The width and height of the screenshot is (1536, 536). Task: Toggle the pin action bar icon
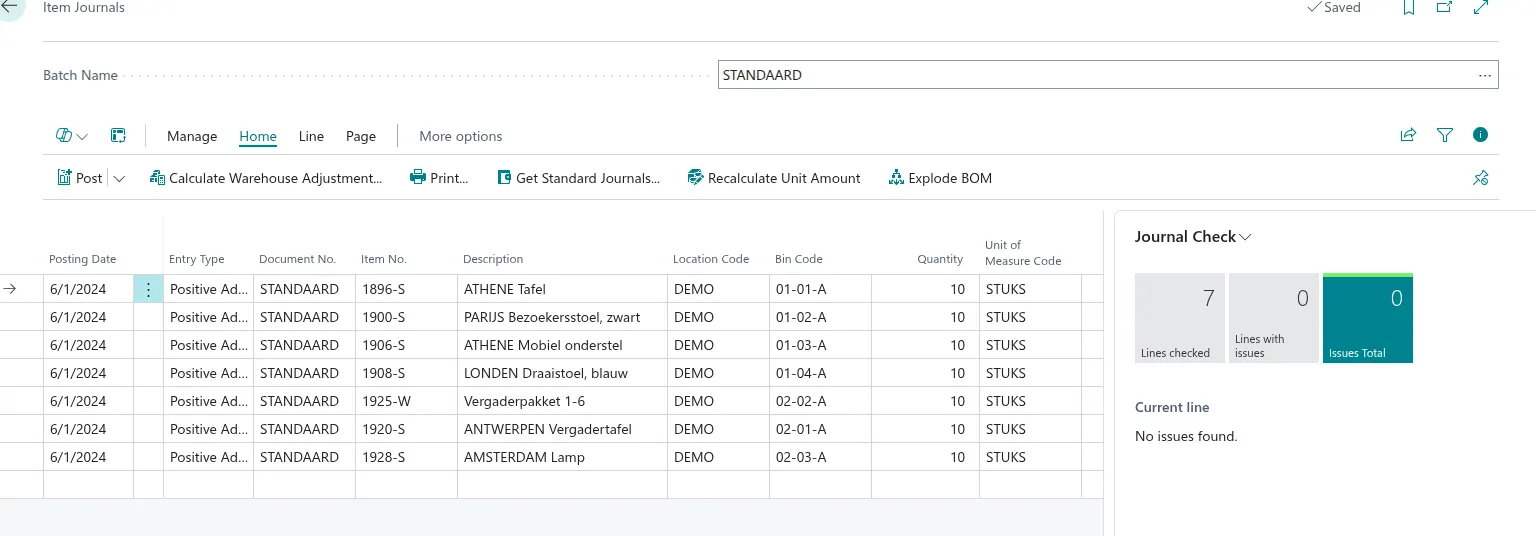pyautogui.click(x=1481, y=178)
